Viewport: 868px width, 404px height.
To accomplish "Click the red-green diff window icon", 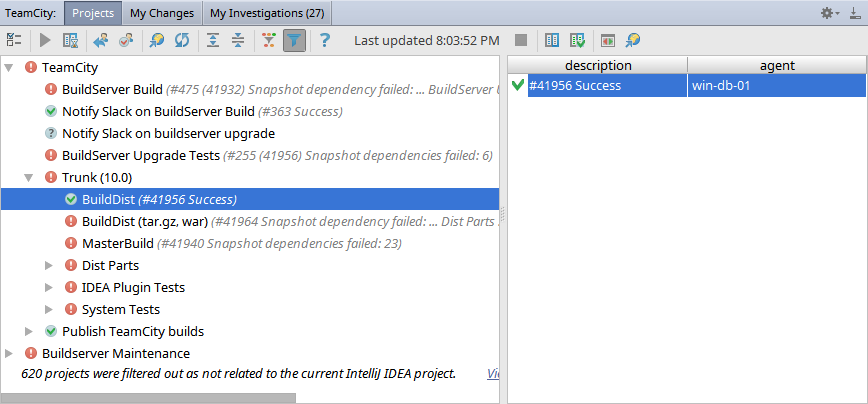I will coord(608,40).
